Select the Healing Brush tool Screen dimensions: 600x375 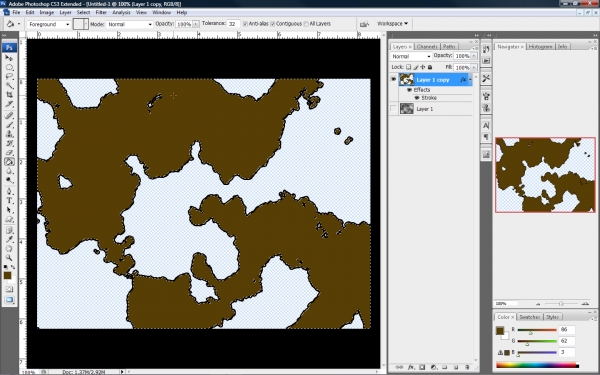point(9,116)
